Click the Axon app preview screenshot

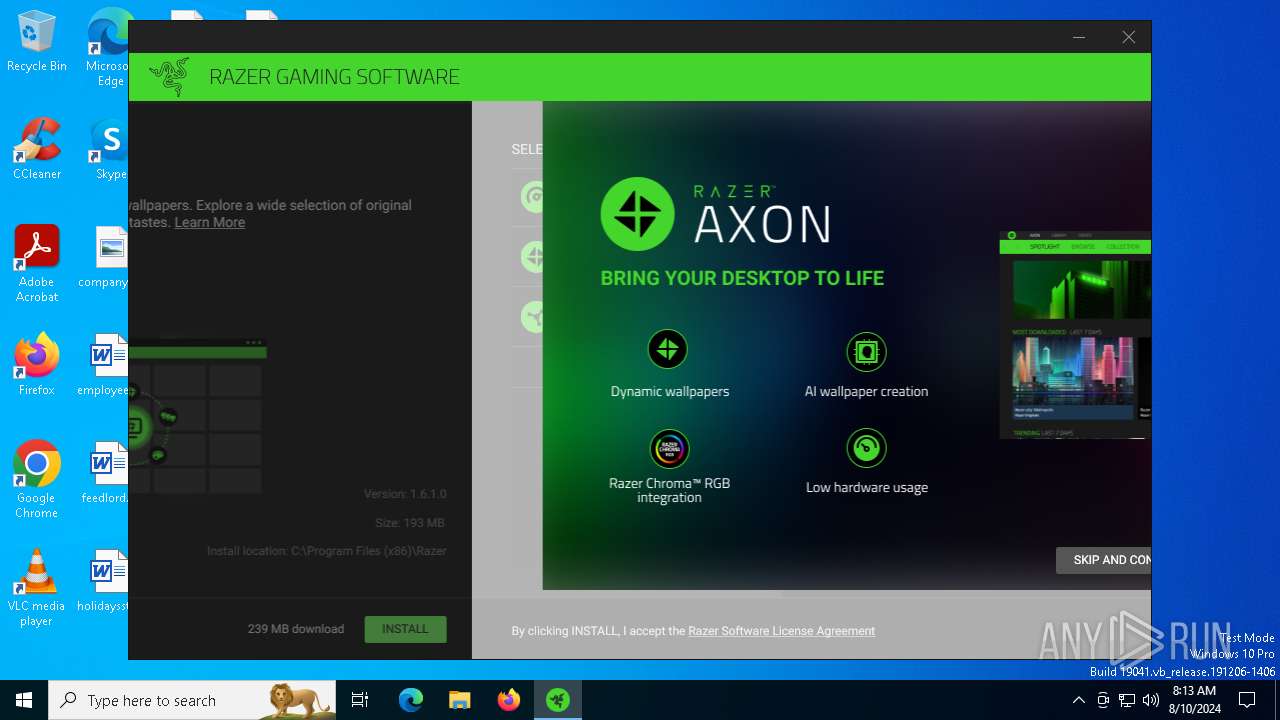pyautogui.click(x=1075, y=335)
